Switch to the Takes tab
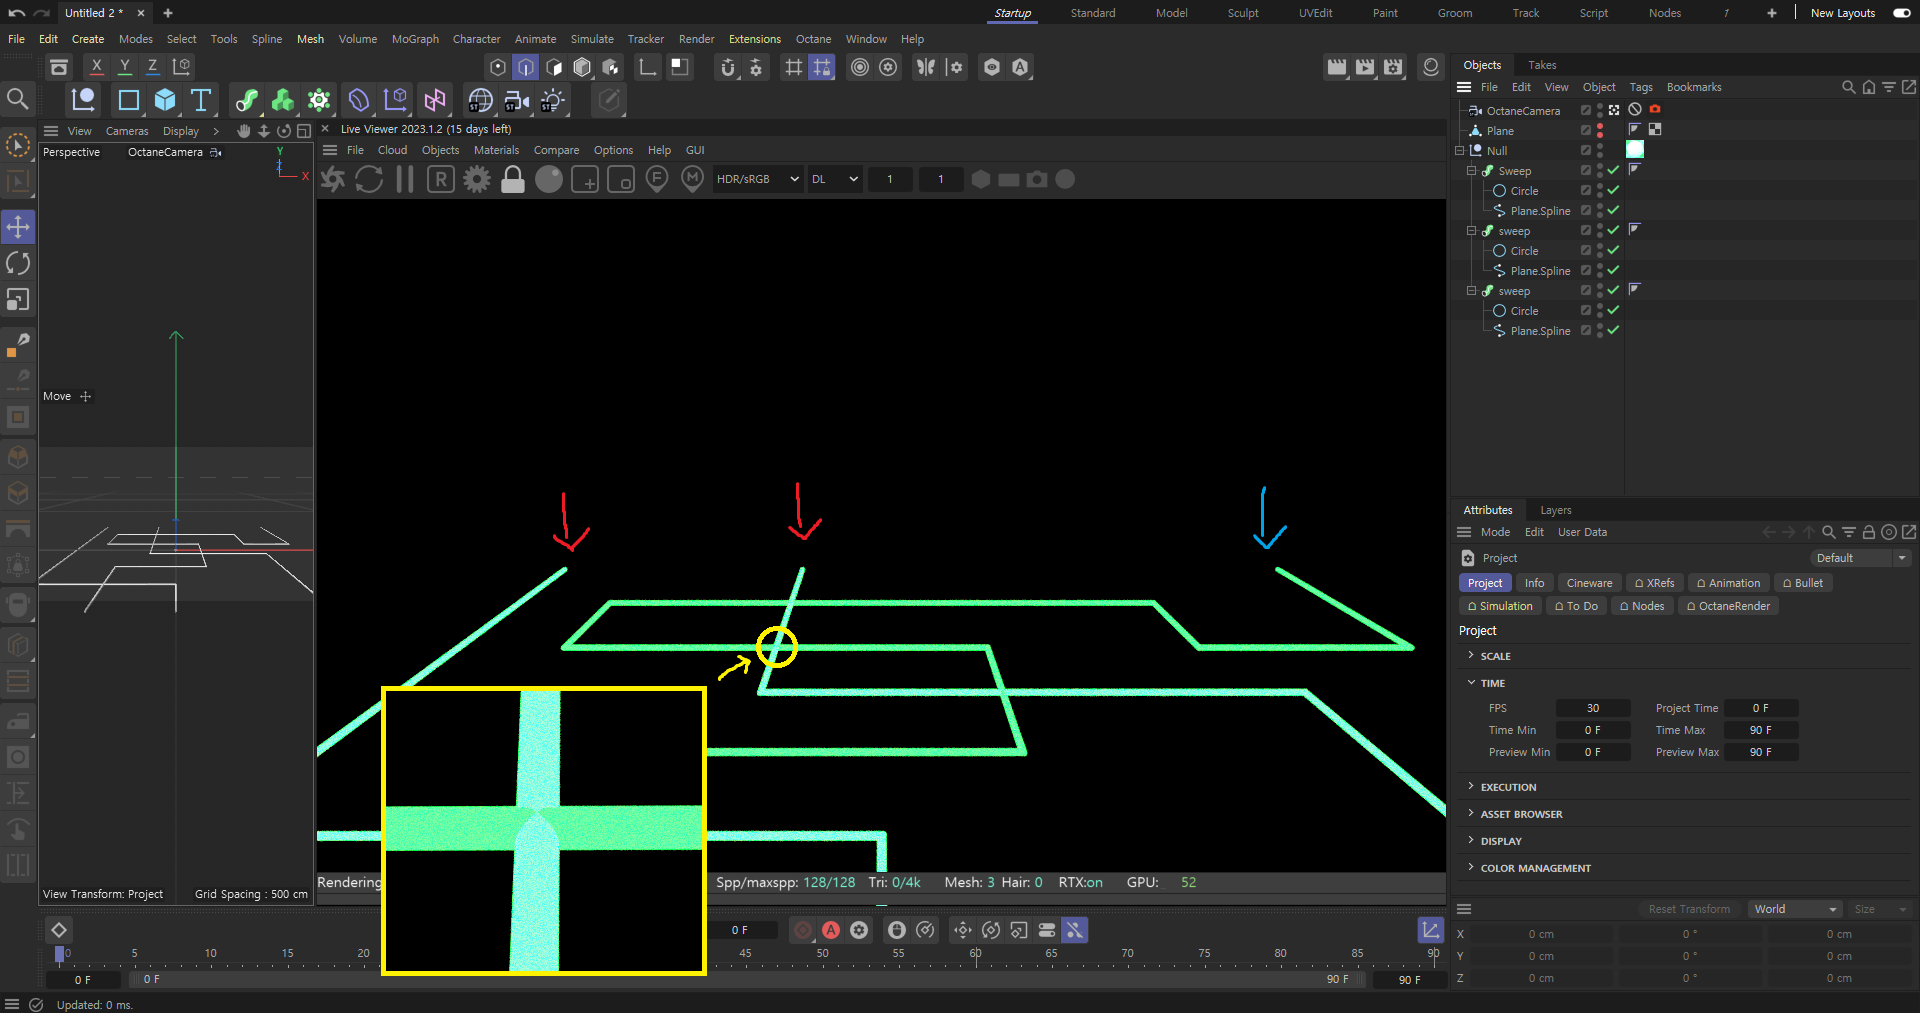Screen dimensions: 1920x1013 1542,65
